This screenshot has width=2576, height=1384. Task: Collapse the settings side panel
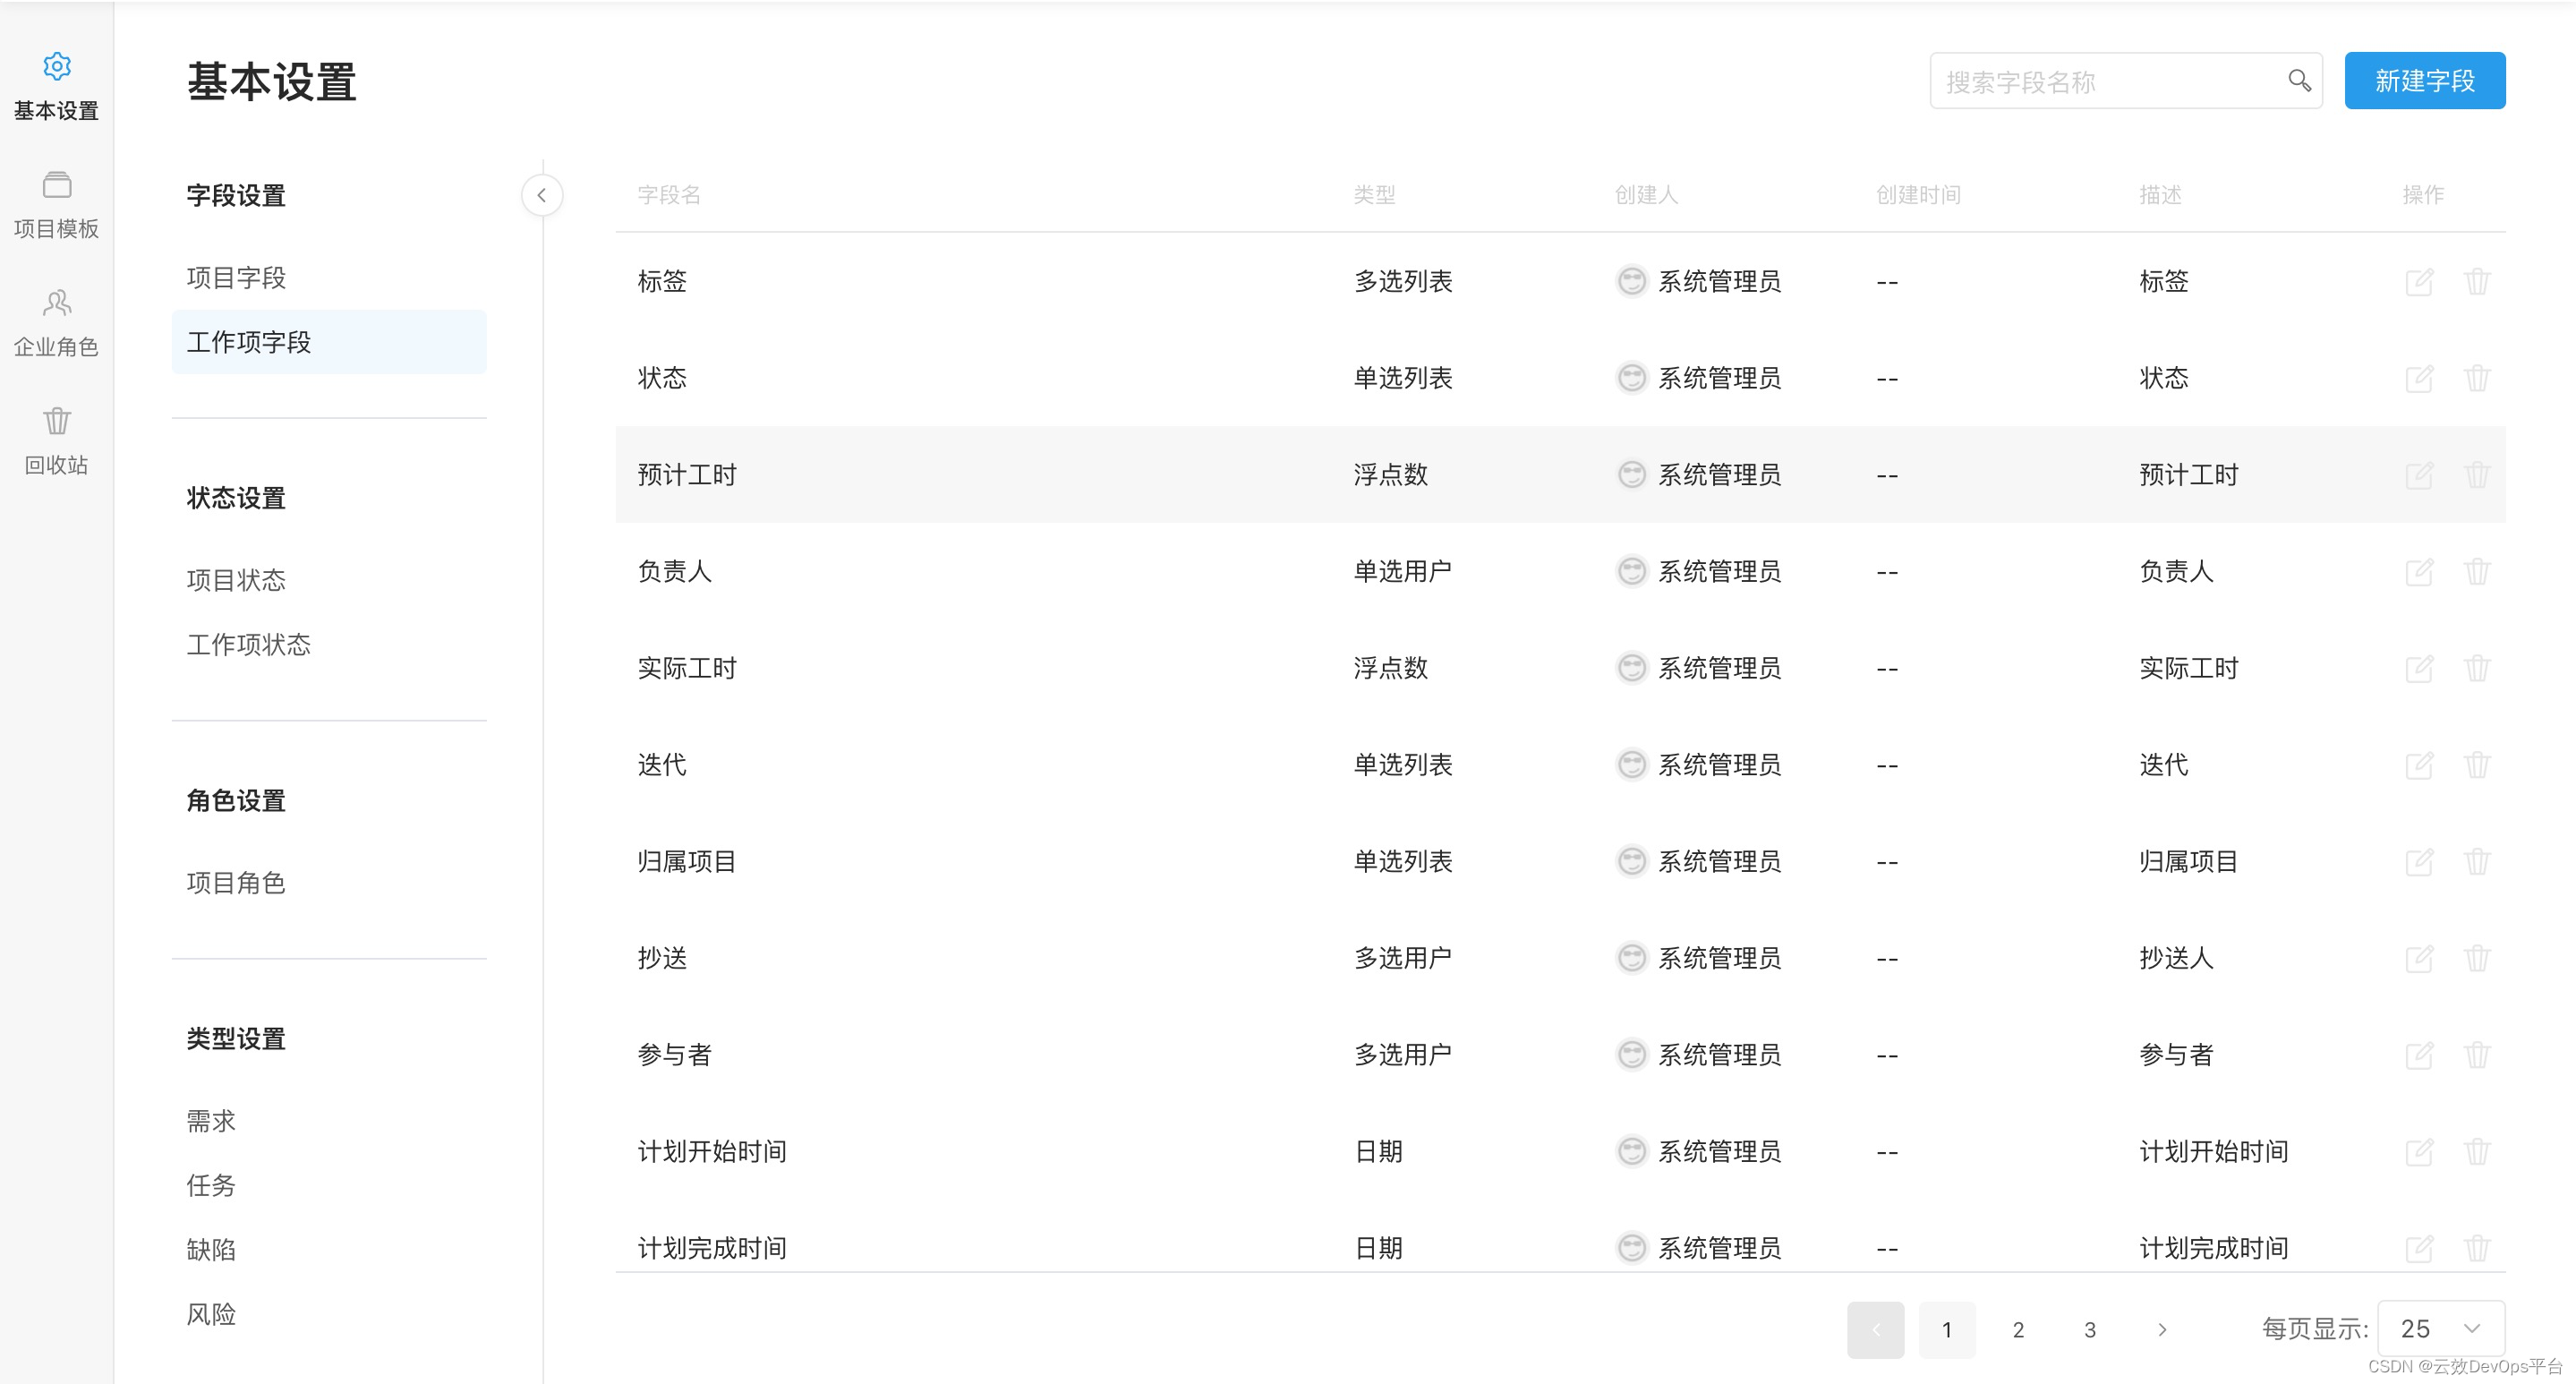(542, 195)
